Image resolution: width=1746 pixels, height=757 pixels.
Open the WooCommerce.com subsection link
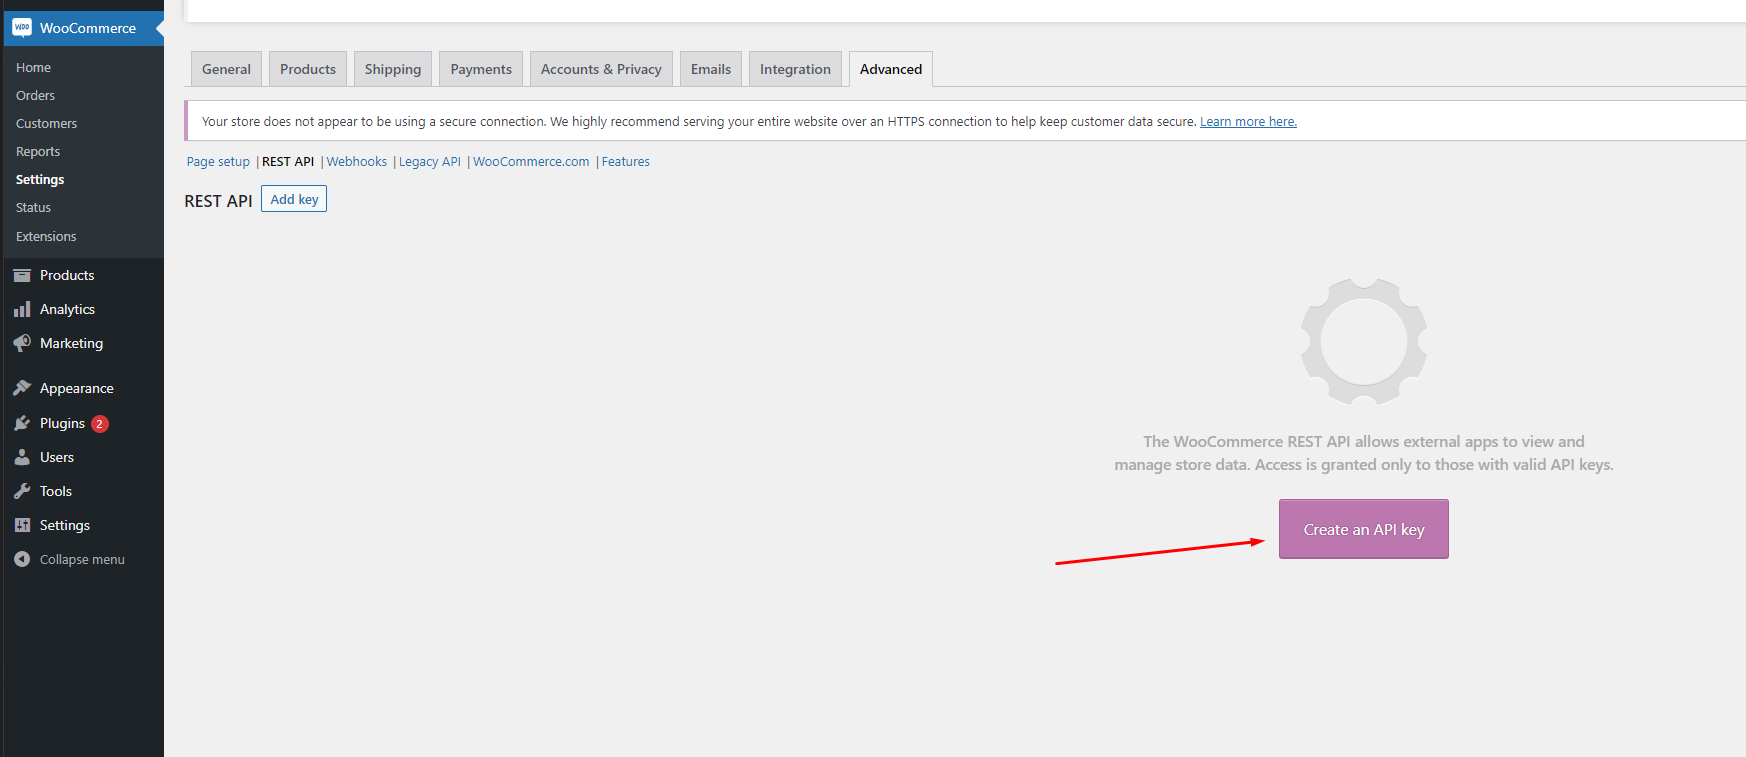[x=531, y=161]
